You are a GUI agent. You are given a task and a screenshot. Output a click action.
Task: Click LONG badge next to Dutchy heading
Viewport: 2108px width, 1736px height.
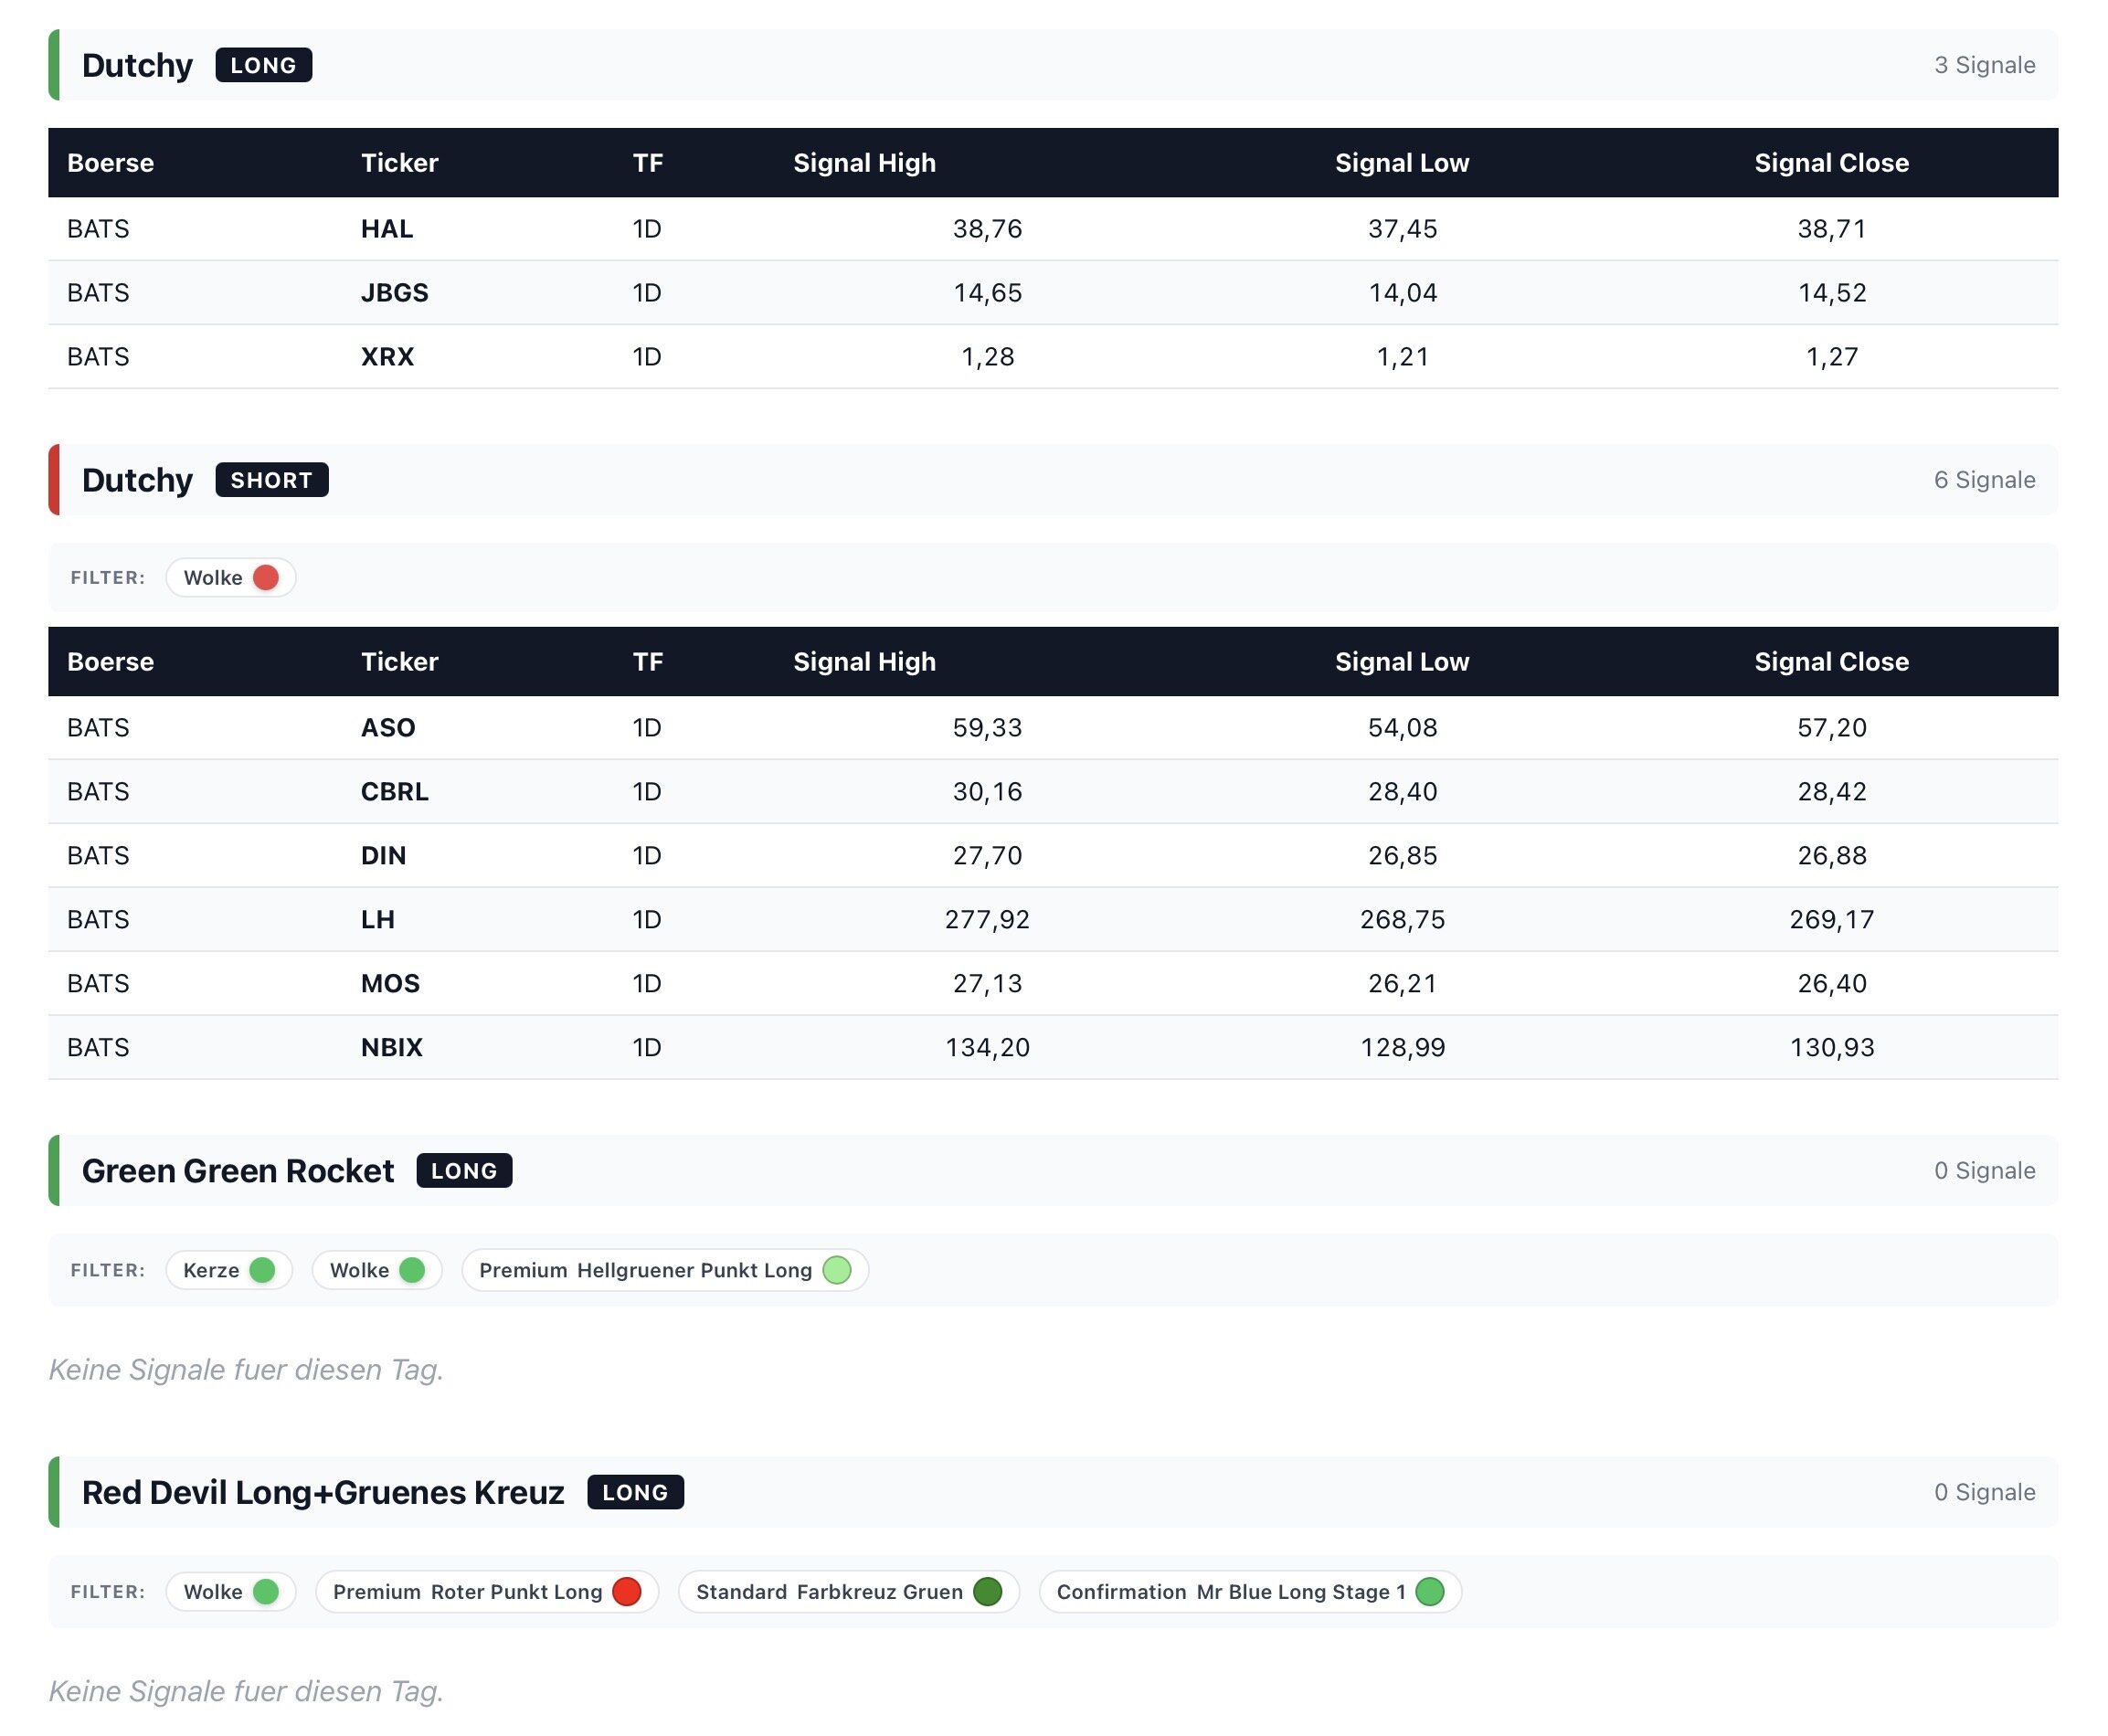pos(263,65)
